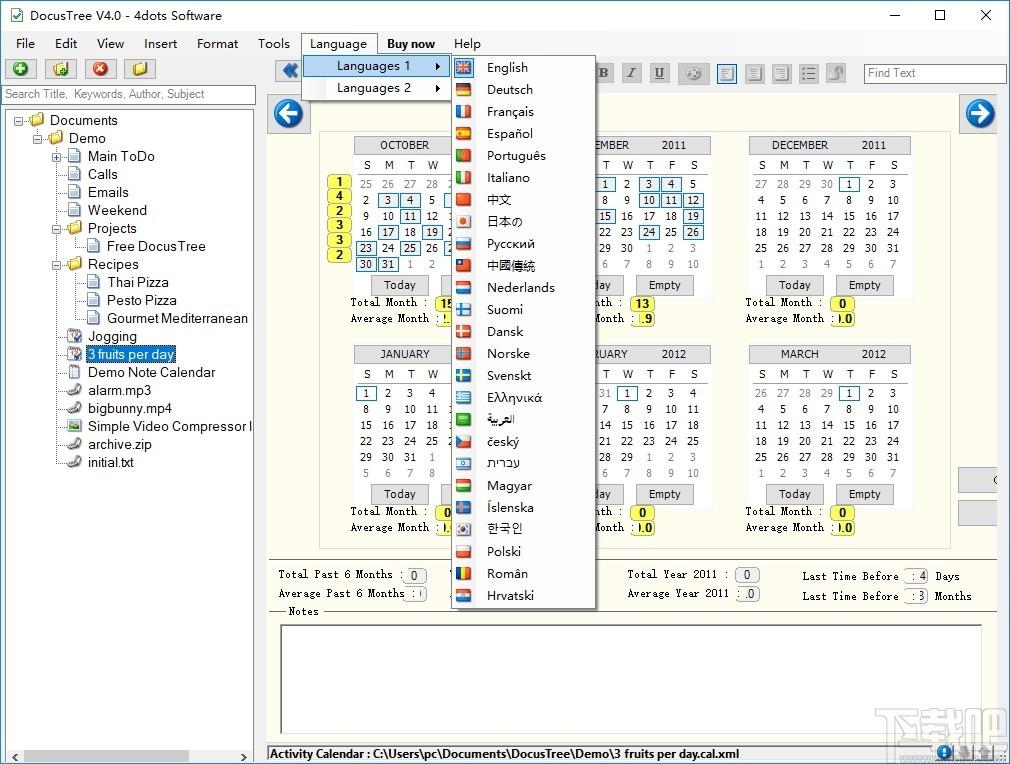Click the document search field
The image size is (1010, 764).
(x=129, y=94)
